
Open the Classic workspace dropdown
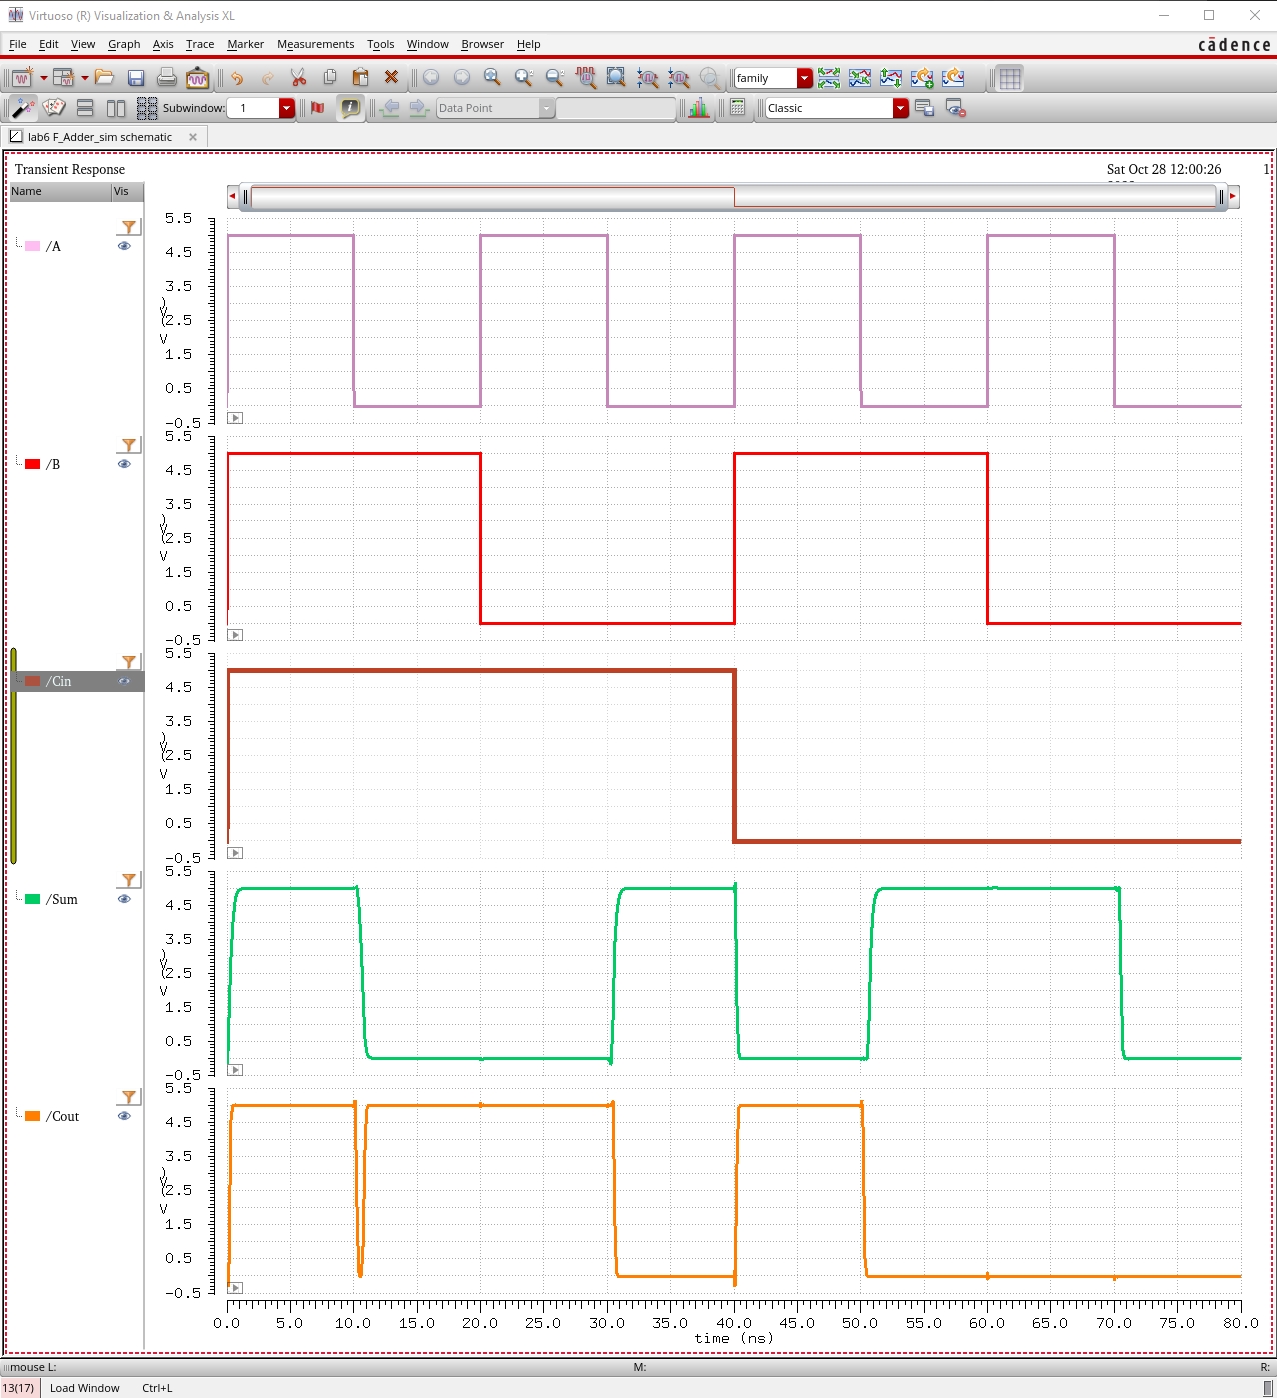900,108
